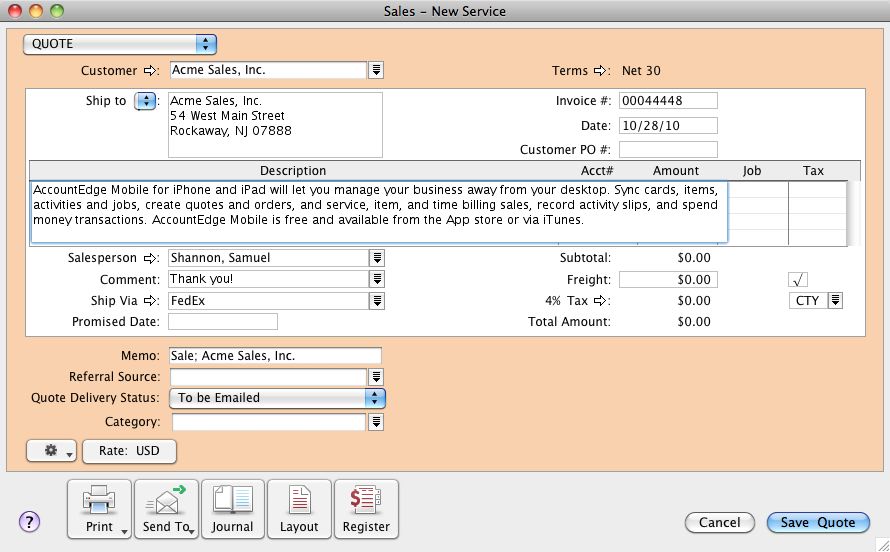Screen dimensions: 890x552
Task: Click the first Job column cell
Action: (x=757, y=189)
